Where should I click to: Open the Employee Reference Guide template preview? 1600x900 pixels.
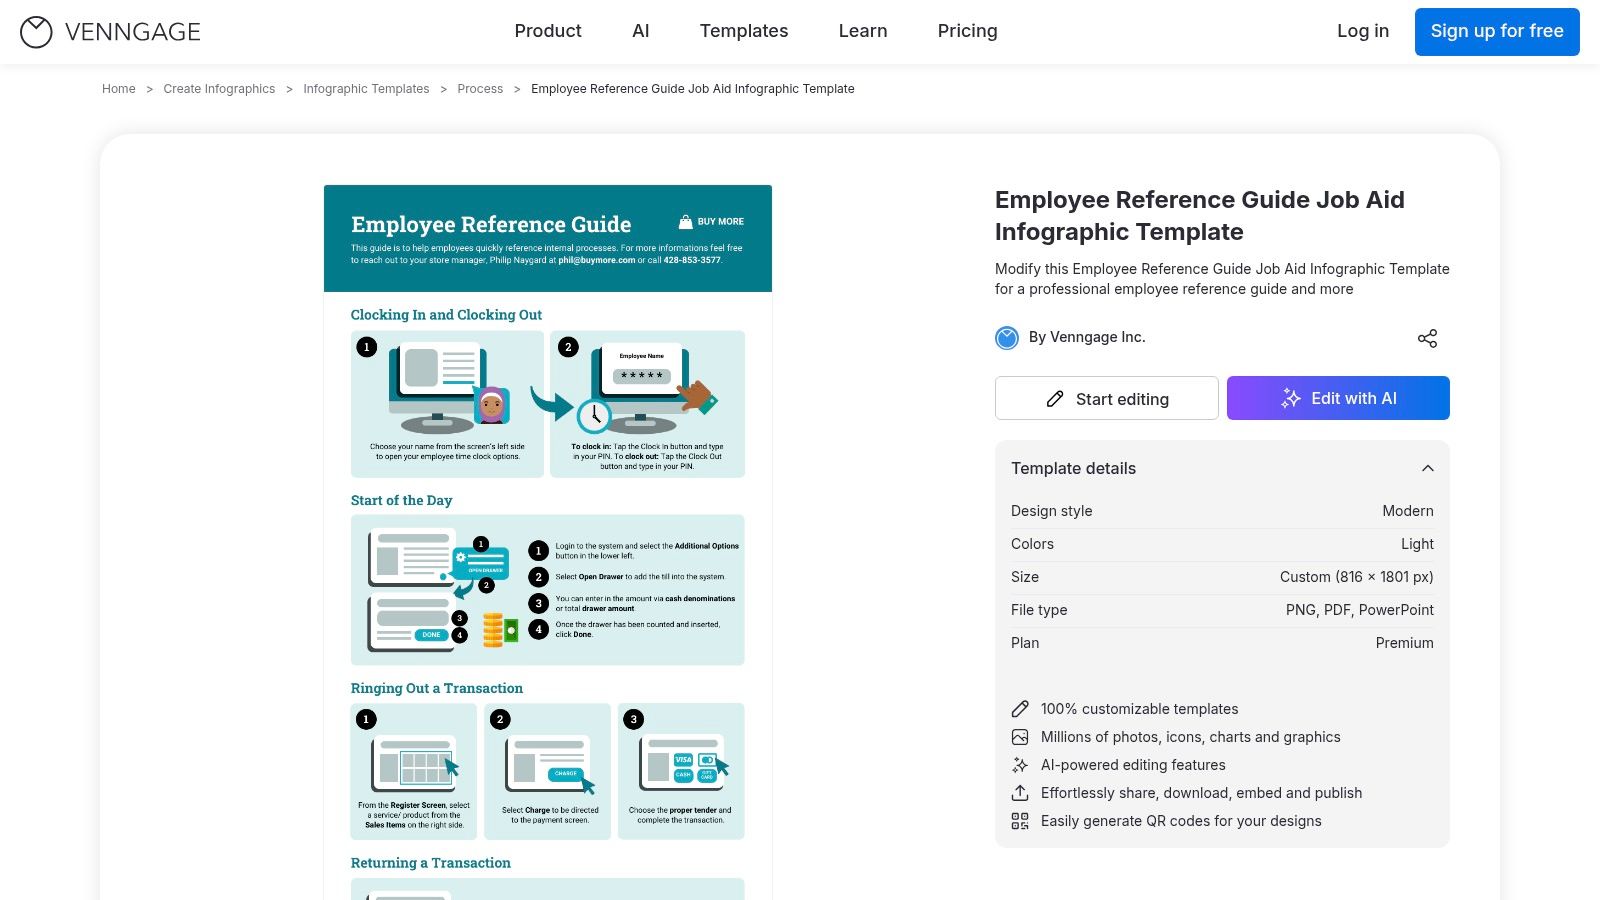point(548,542)
